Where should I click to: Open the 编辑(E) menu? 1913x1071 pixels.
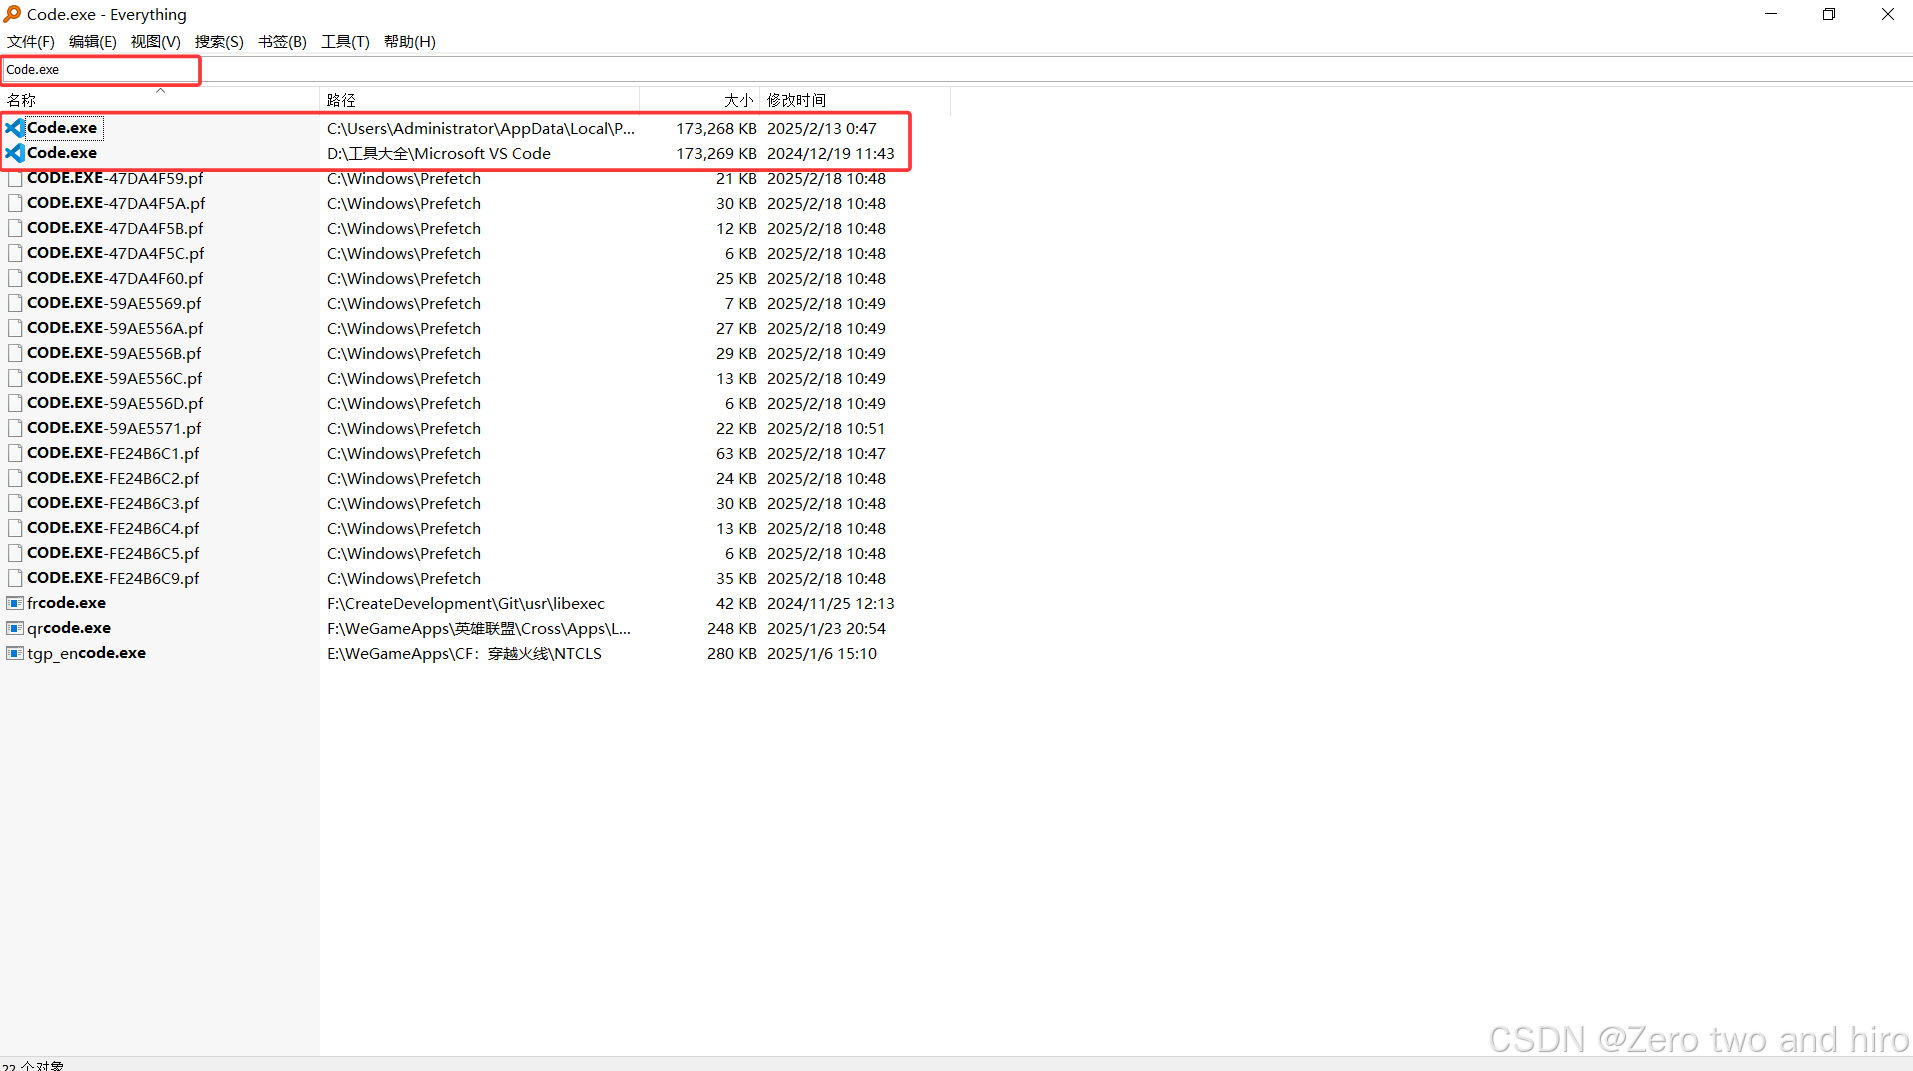(92, 41)
